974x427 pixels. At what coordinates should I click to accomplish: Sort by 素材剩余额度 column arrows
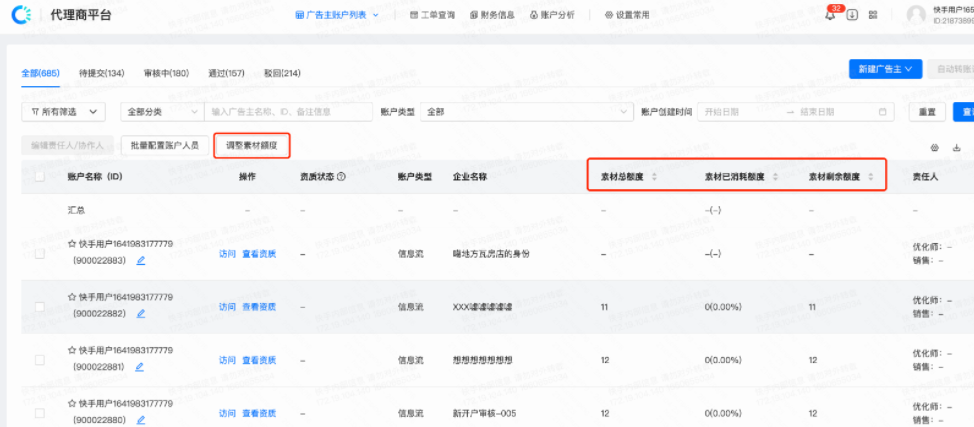click(870, 177)
